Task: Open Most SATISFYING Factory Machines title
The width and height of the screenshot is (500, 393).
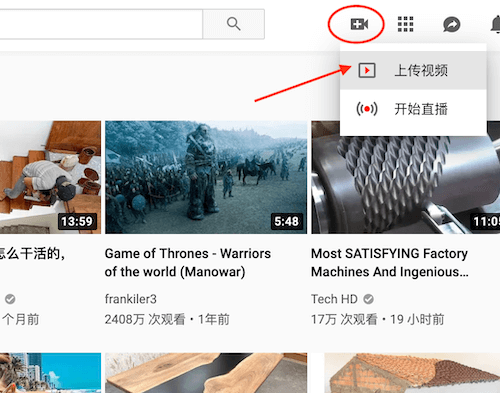Action: point(390,263)
